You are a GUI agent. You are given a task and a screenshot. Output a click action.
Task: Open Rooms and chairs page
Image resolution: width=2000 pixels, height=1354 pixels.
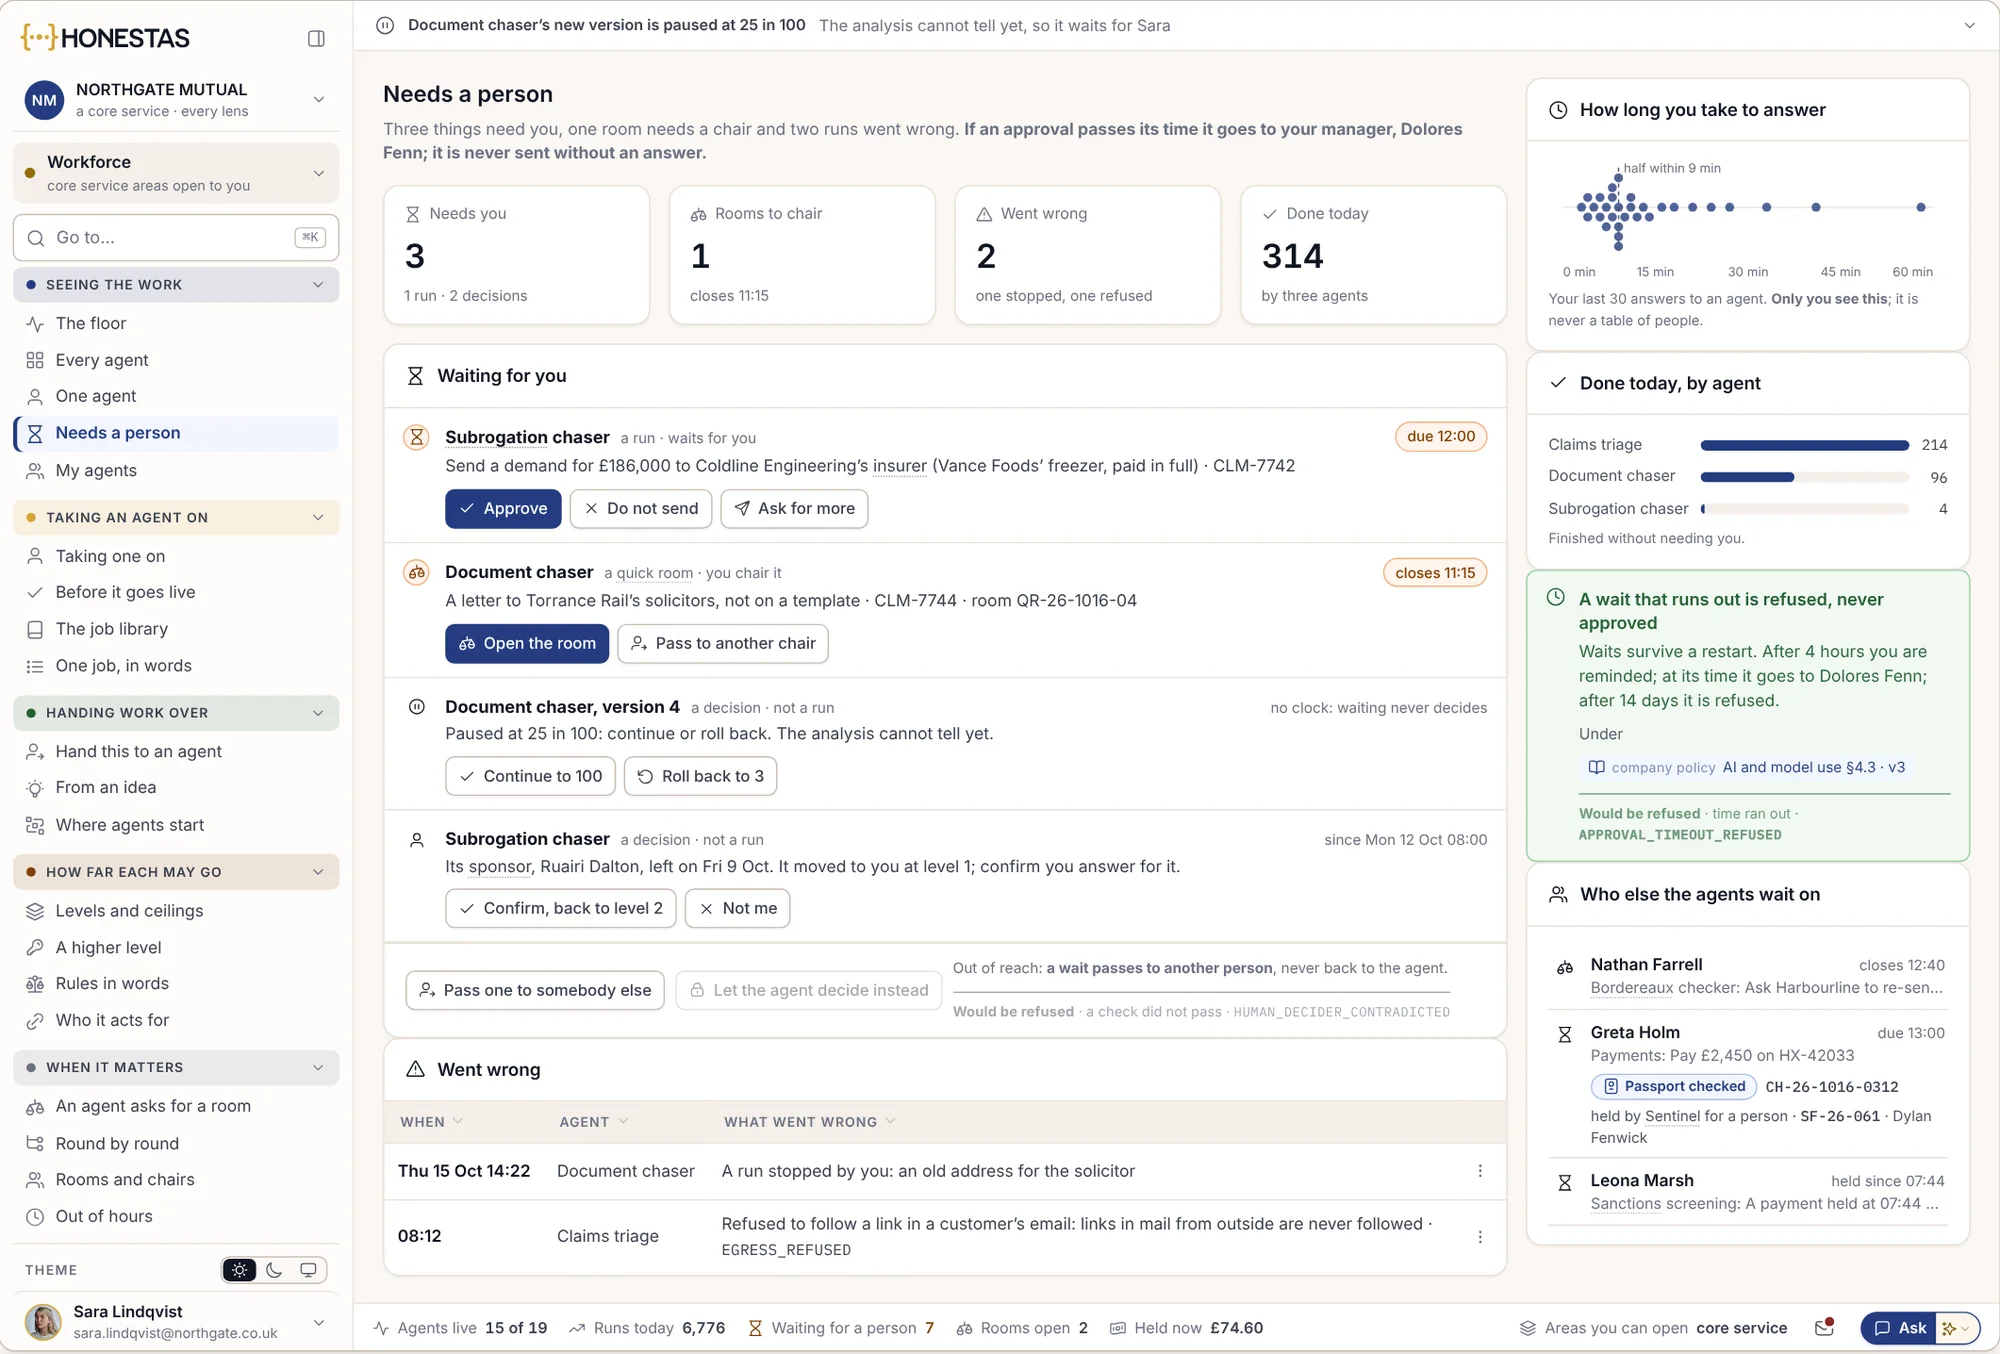176,1180
